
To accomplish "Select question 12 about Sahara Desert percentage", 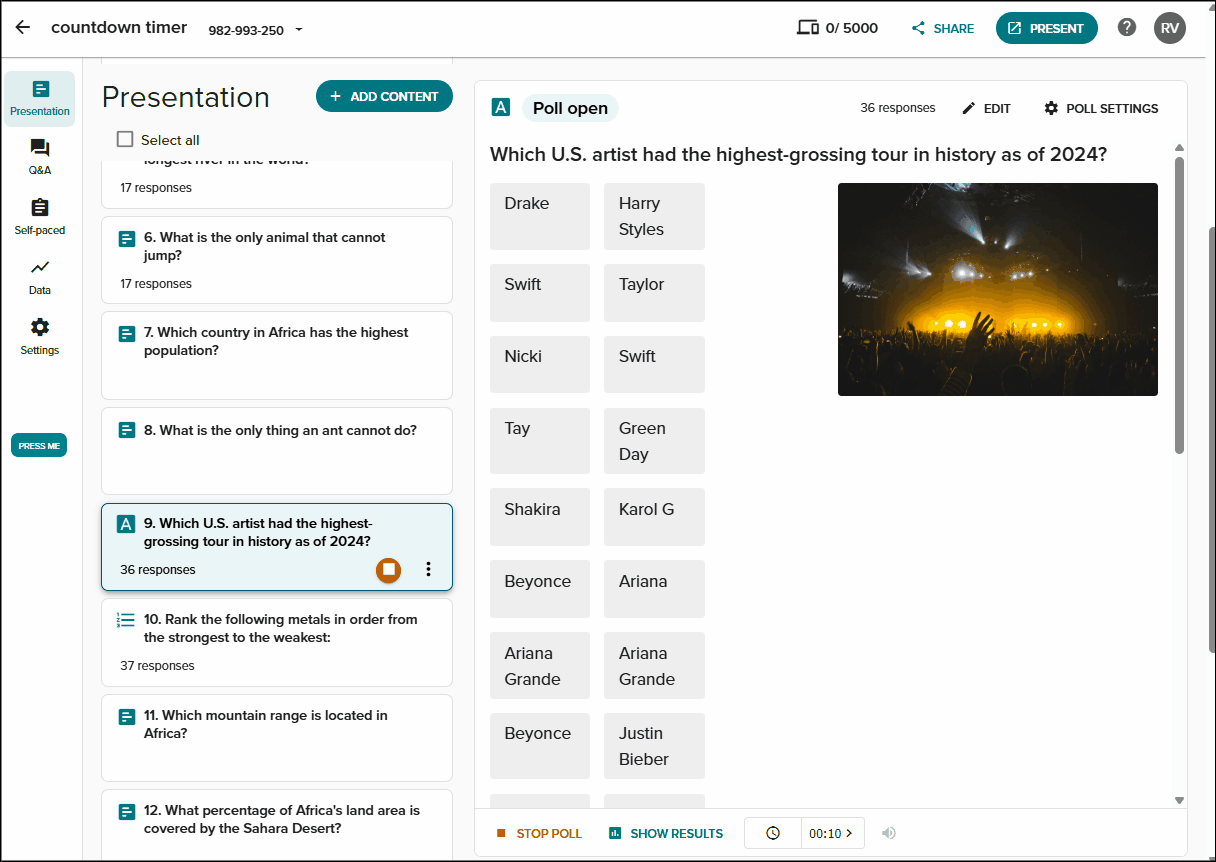I will (x=277, y=825).
